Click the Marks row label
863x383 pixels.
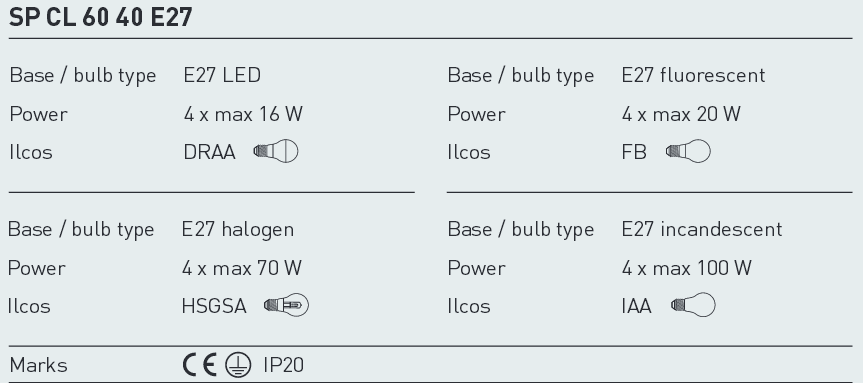39,365
